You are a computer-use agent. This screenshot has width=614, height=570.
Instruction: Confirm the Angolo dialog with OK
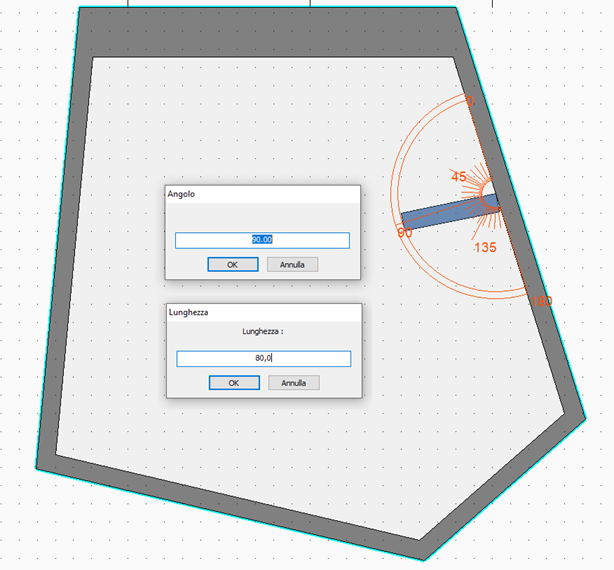(x=233, y=264)
